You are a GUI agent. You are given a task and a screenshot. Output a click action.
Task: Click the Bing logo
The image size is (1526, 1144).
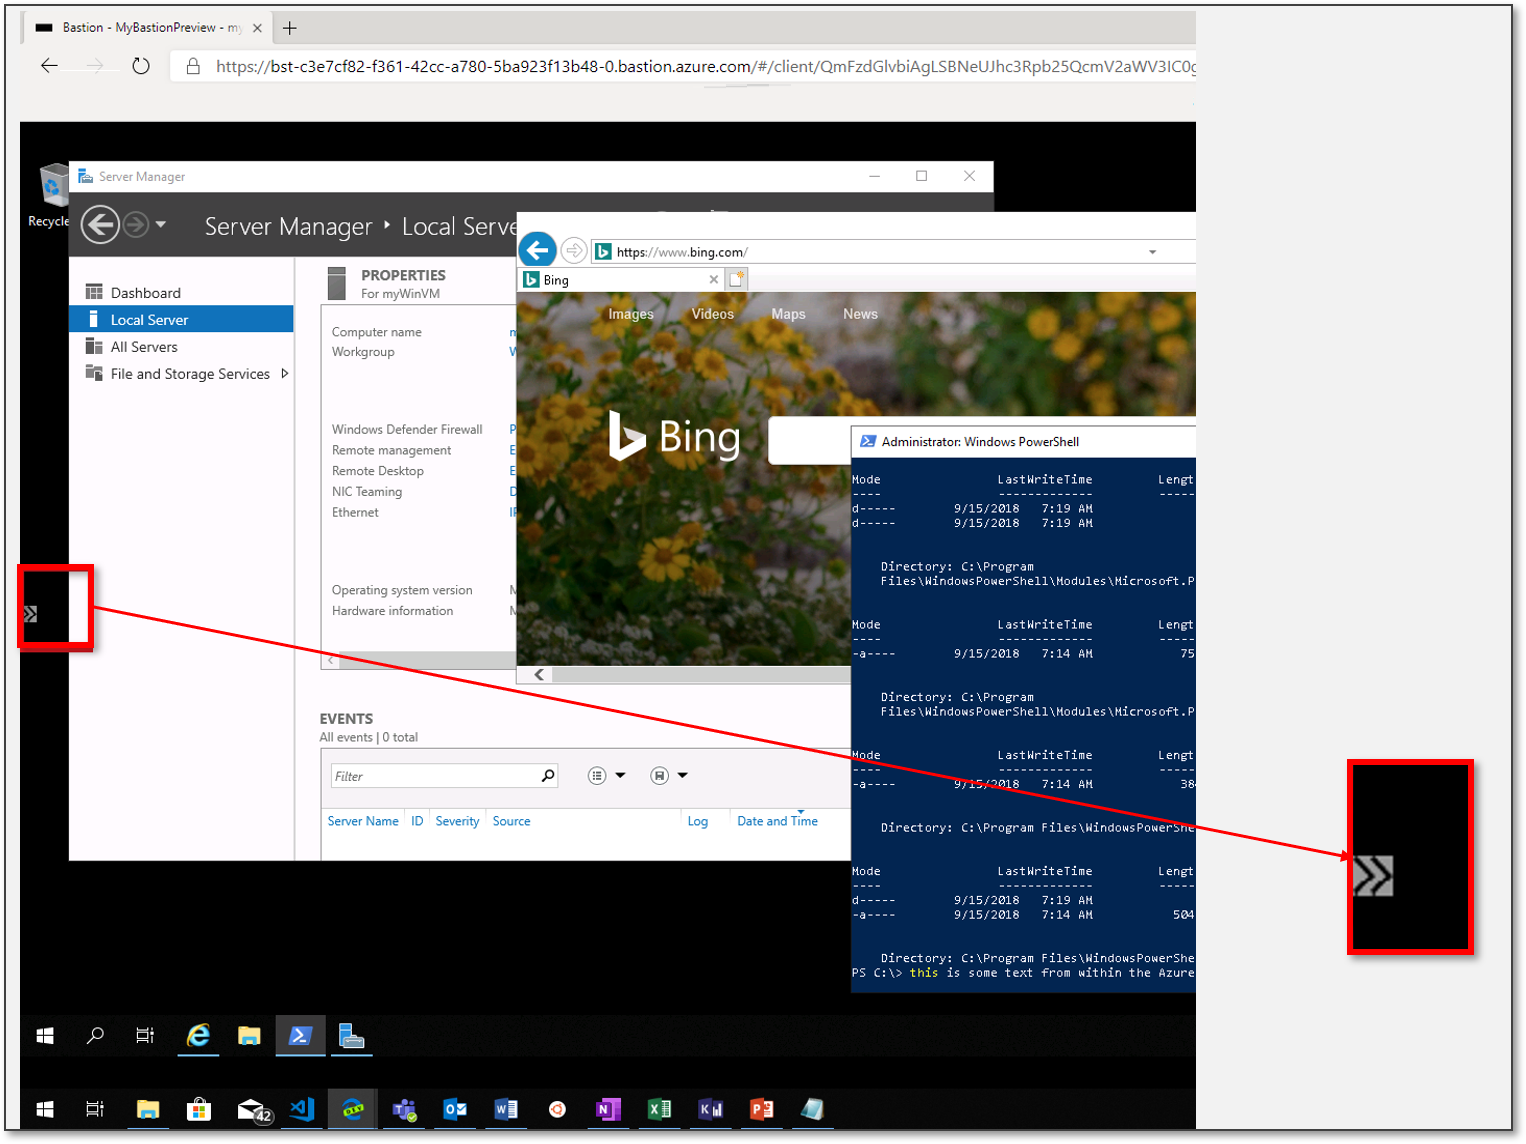pyautogui.click(x=675, y=437)
